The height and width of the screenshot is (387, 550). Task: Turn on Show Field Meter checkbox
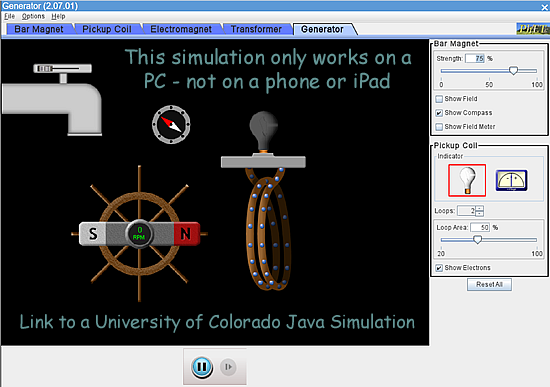coord(439,127)
